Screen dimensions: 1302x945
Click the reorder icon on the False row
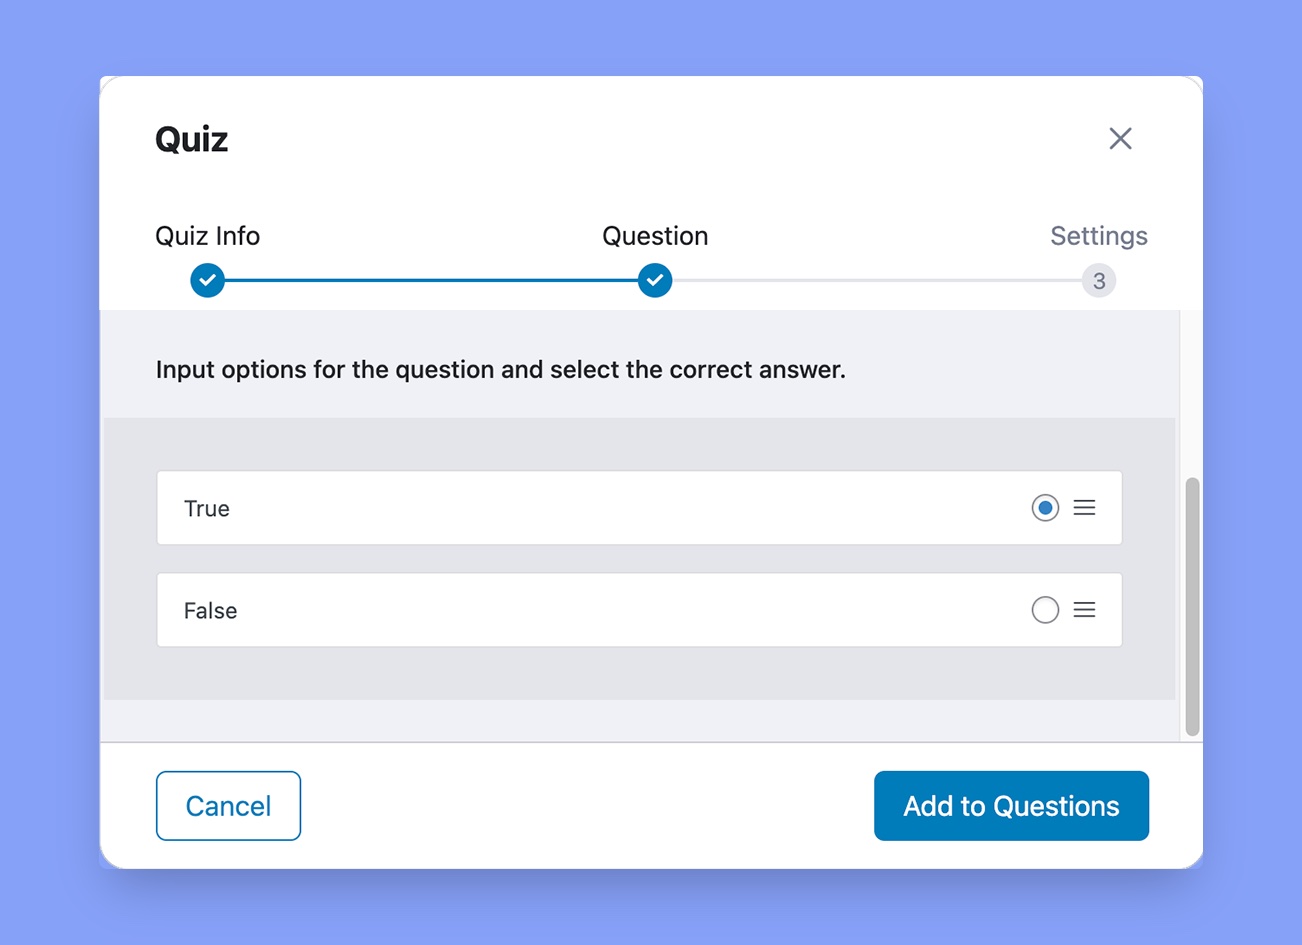click(x=1084, y=610)
